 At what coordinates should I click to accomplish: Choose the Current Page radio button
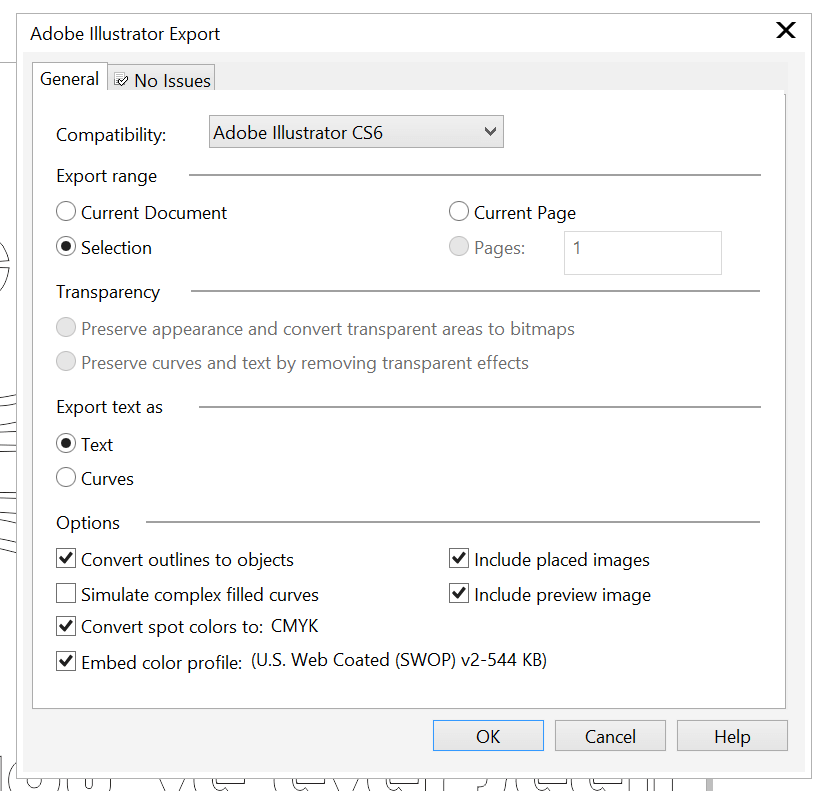pos(458,211)
